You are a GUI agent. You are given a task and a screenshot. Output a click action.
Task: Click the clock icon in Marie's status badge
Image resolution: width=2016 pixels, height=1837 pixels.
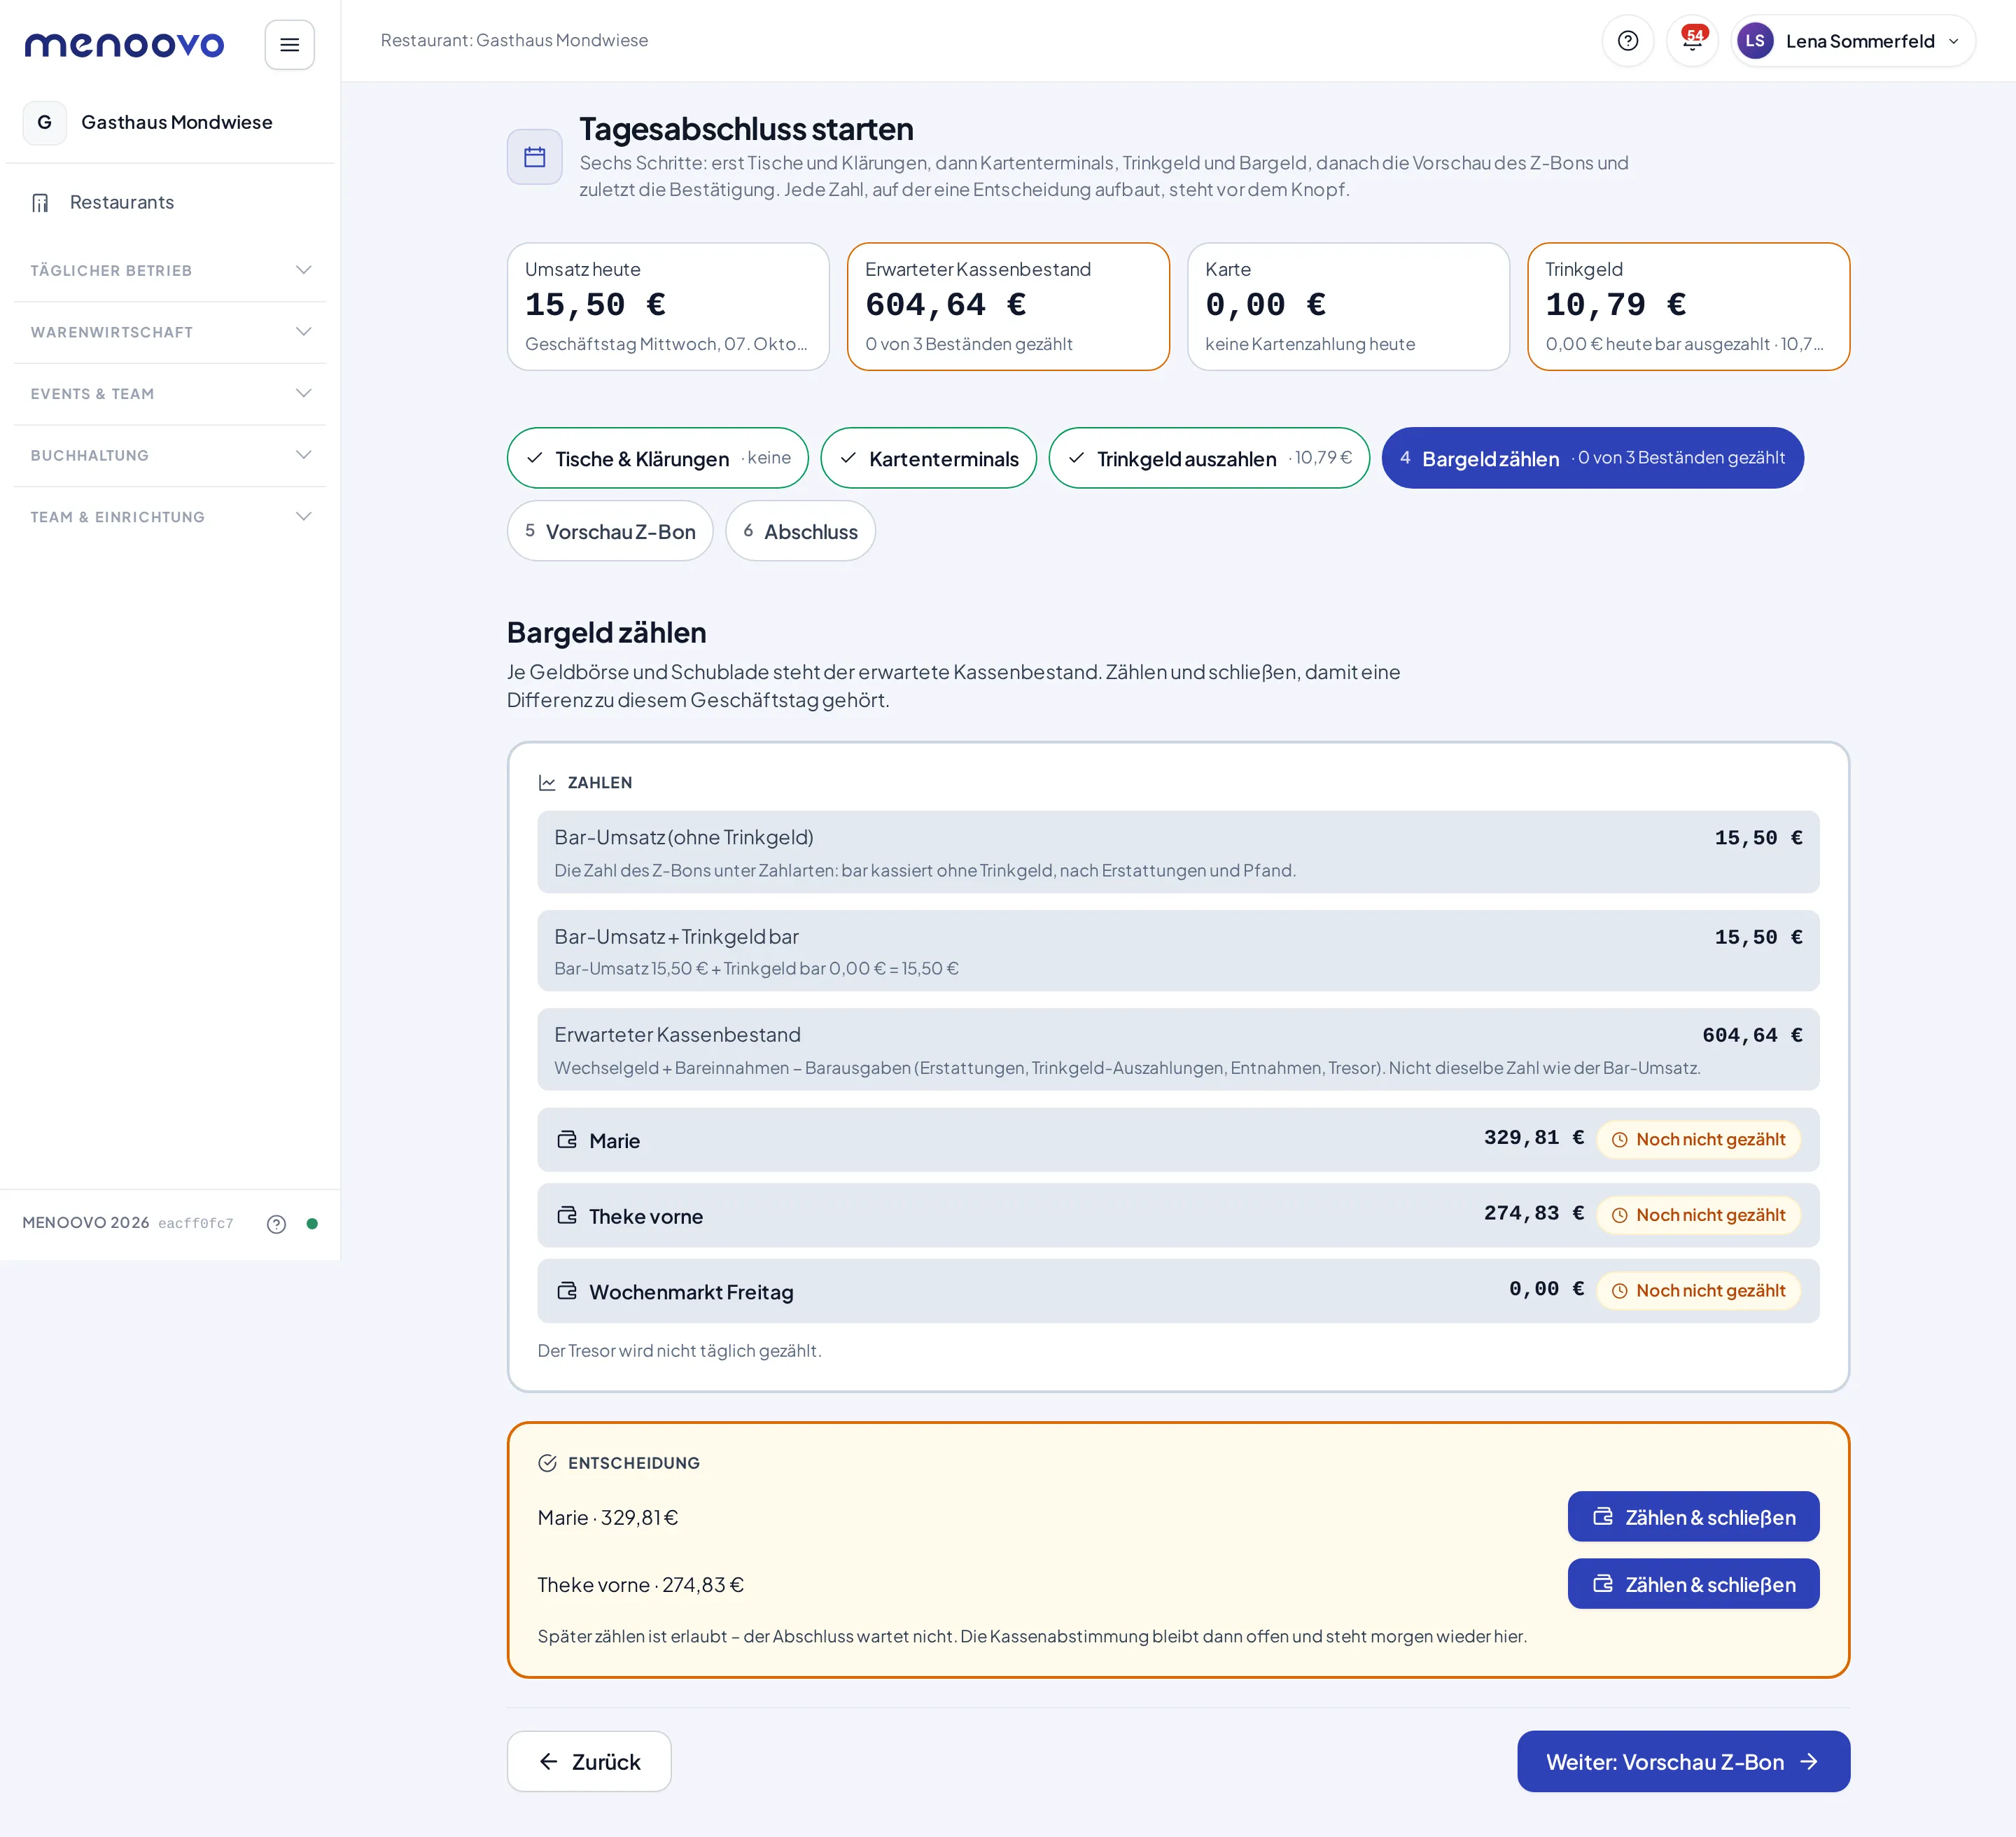1619,1140
